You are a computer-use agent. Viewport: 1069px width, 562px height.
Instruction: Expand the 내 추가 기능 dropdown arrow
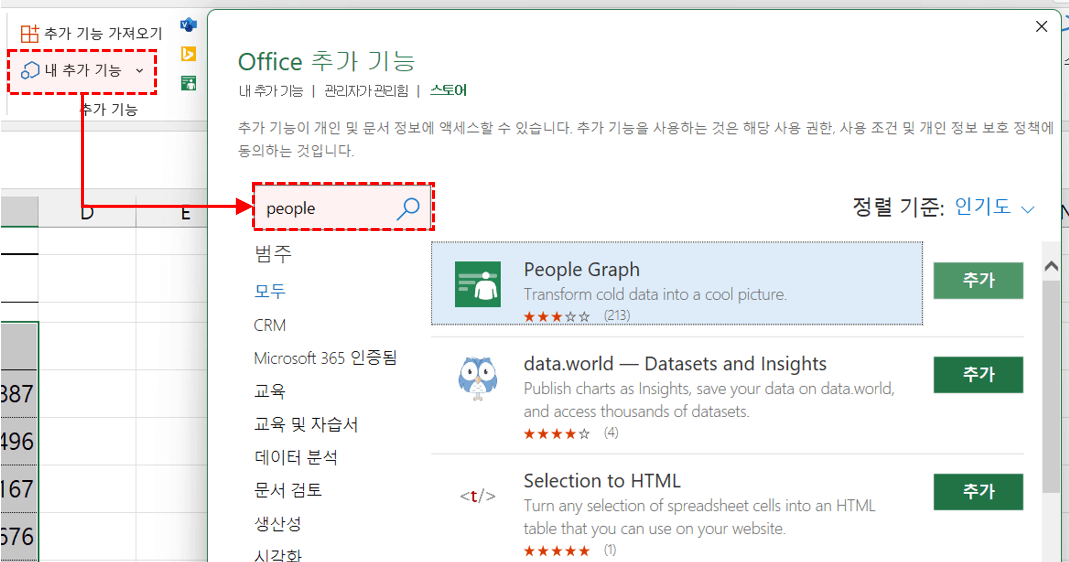[x=140, y=70]
